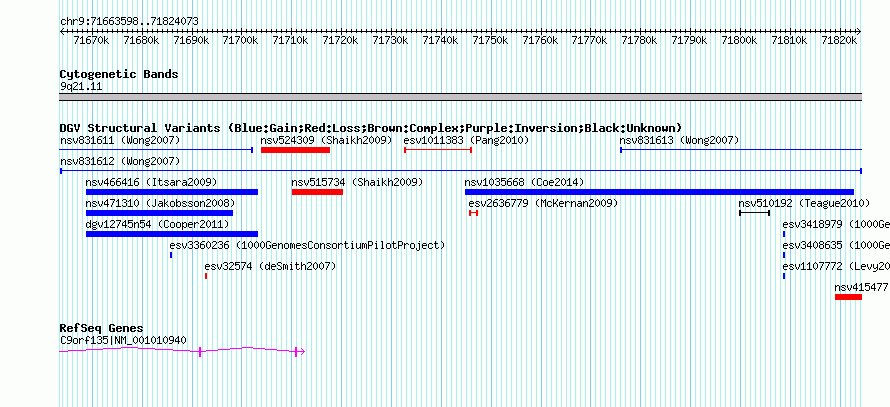The width and height of the screenshot is (890, 407).
Task: Open the nsv524309 (Shaikh2009) label
Action: click(x=326, y=140)
